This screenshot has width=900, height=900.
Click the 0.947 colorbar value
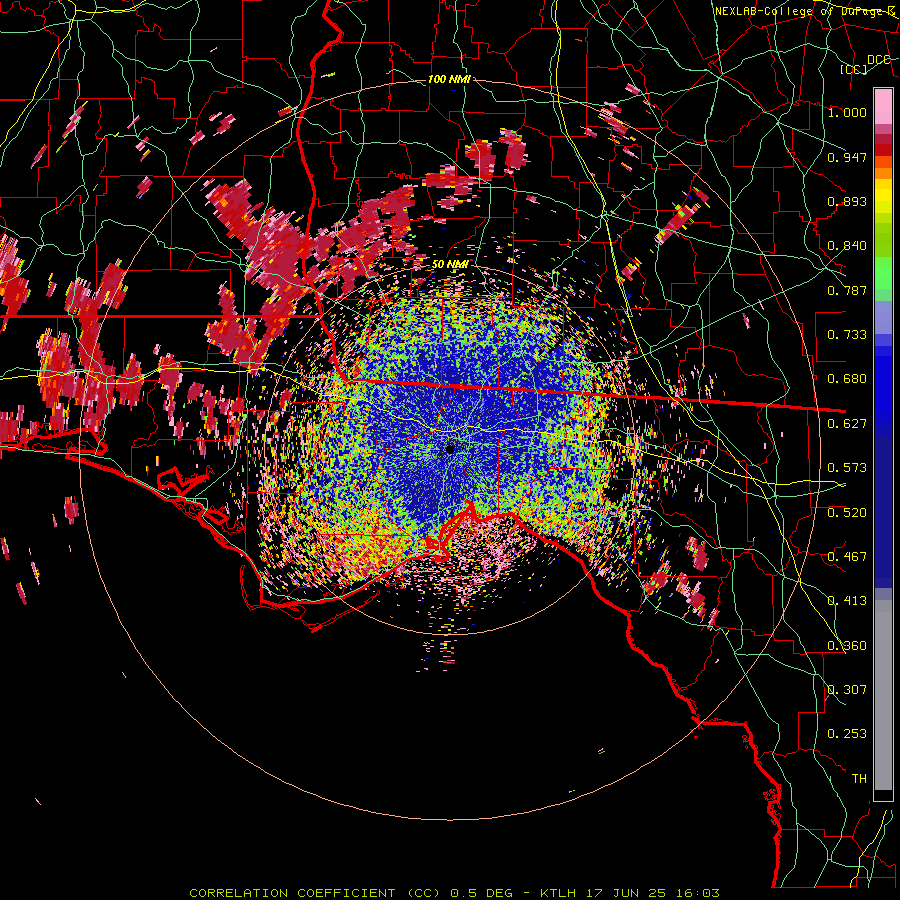click(x=847, y=157)
